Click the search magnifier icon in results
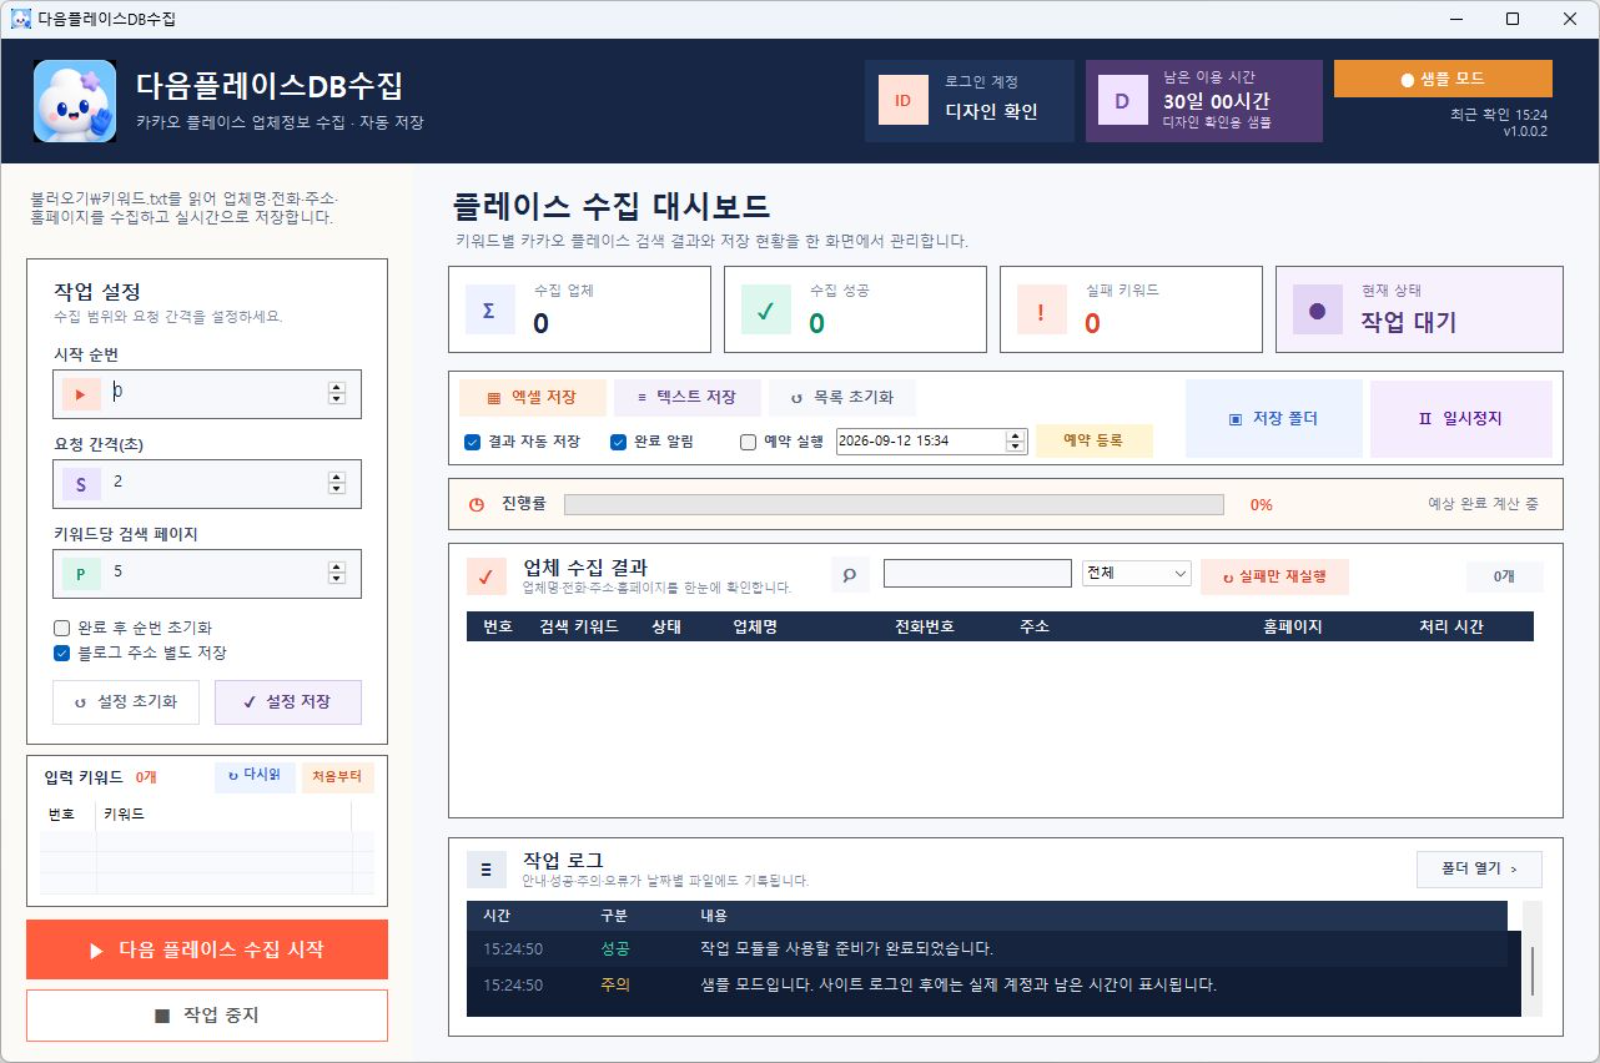This screenshot has width=1600, height=1063. [x=850, y=575]
